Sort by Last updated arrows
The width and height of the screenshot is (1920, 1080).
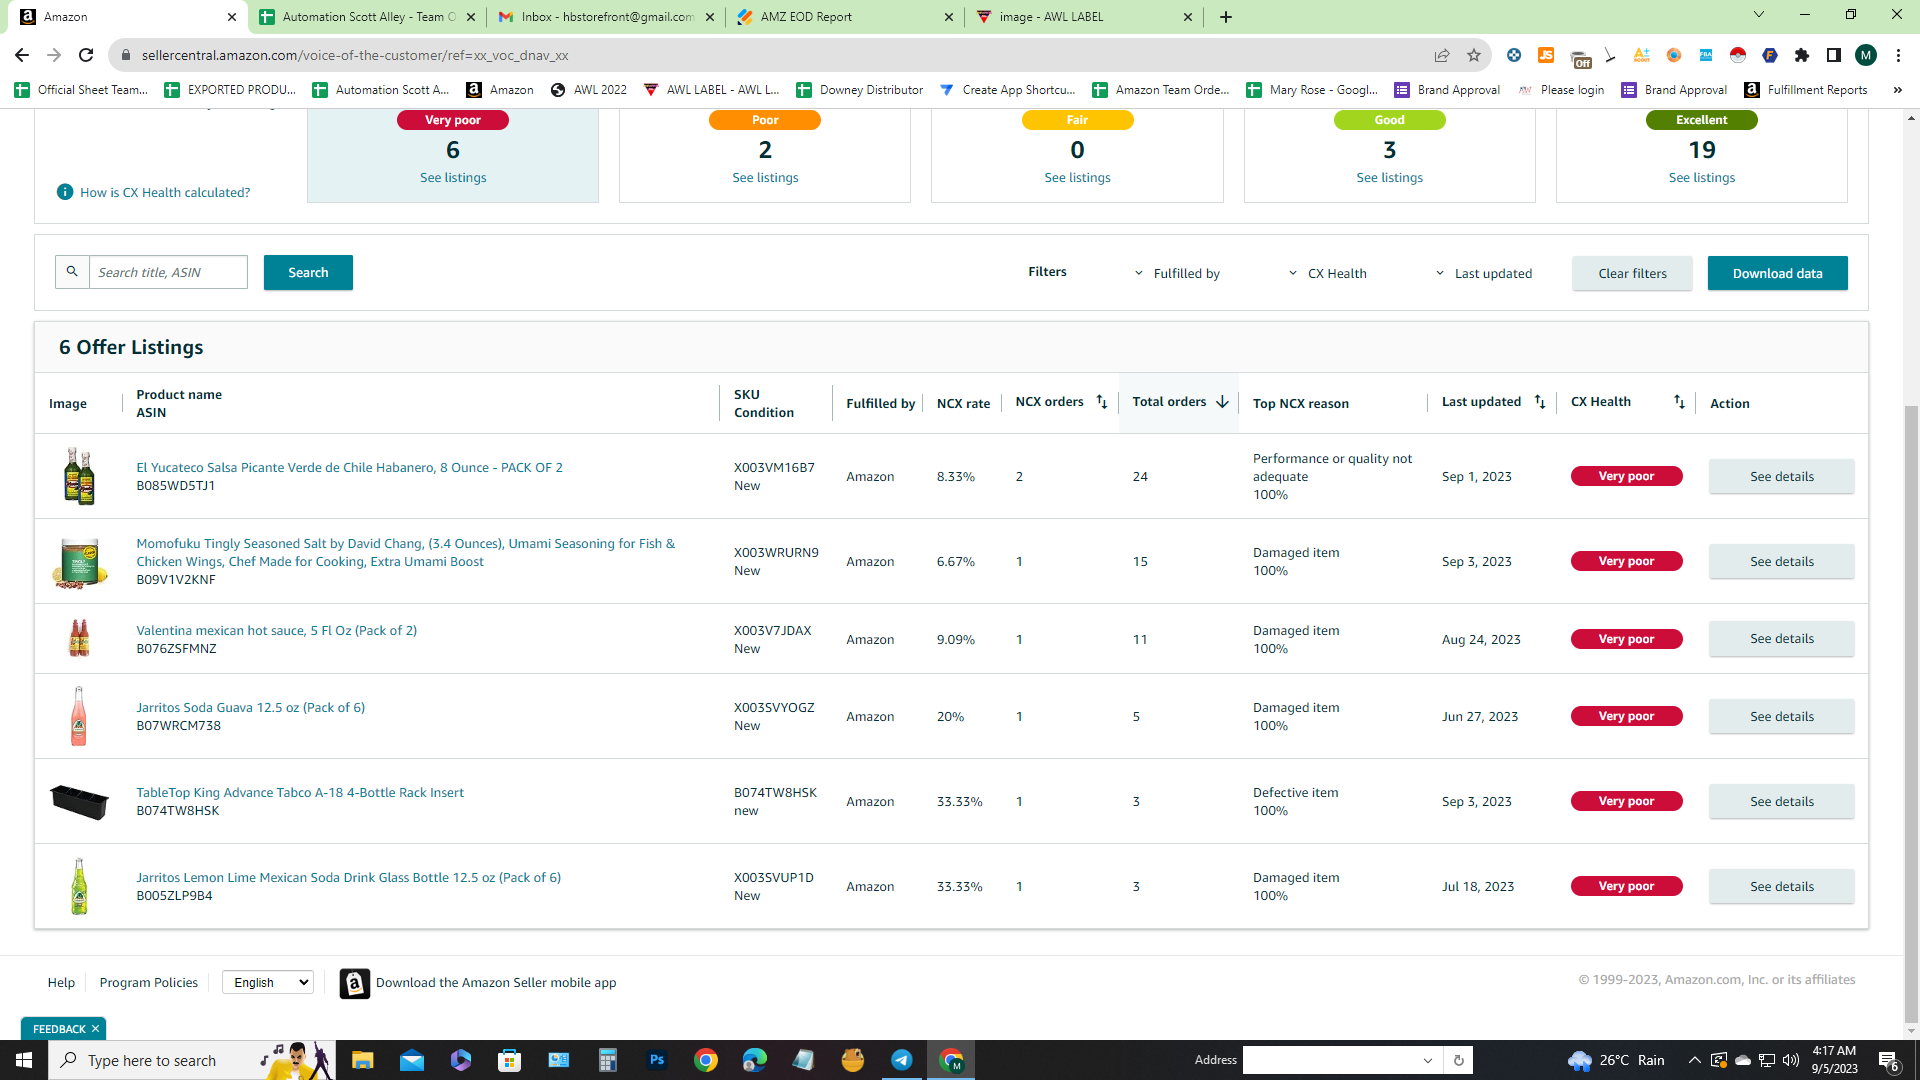[x=1540, y=402]
